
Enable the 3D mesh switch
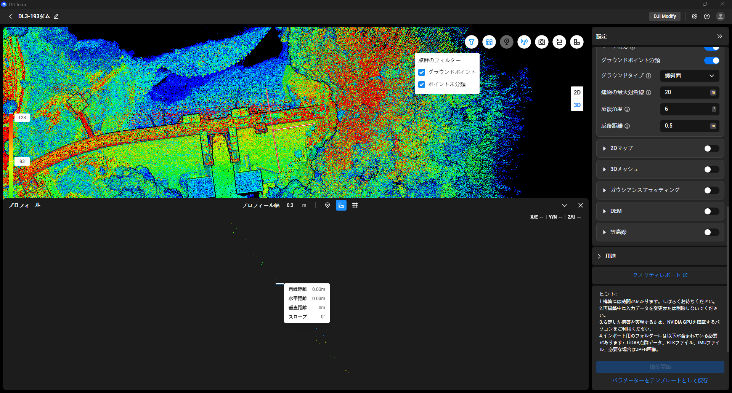tap(711, 169)
